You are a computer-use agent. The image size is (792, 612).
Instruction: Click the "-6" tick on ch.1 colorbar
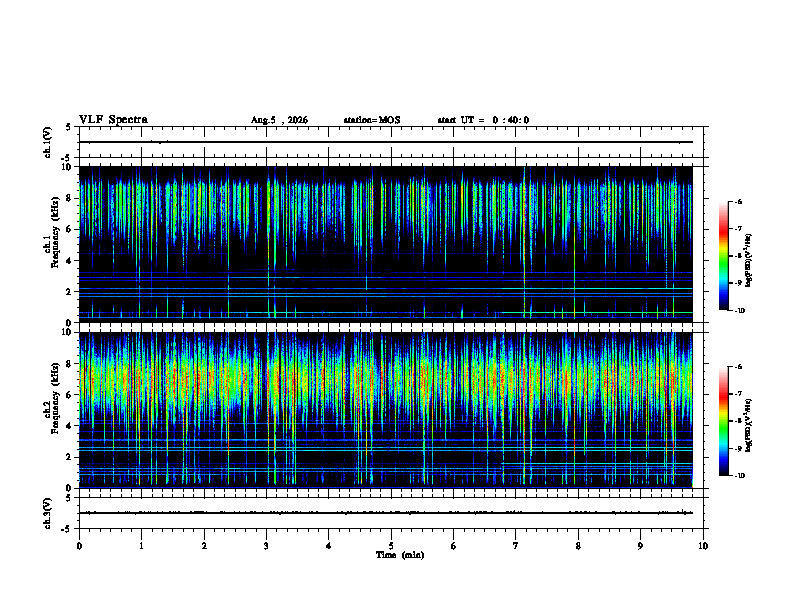738,202
